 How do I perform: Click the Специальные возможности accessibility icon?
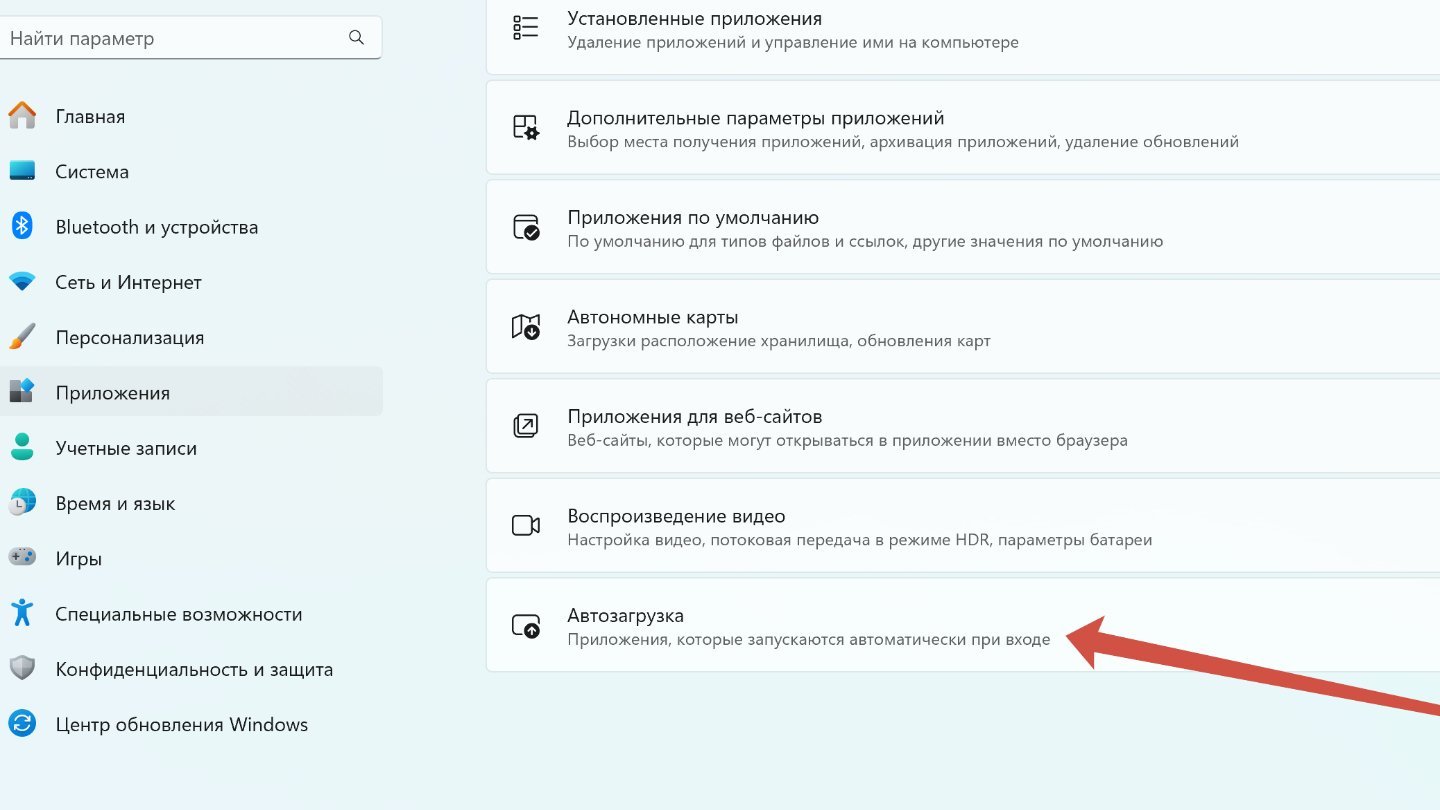[x=22, y=613]
